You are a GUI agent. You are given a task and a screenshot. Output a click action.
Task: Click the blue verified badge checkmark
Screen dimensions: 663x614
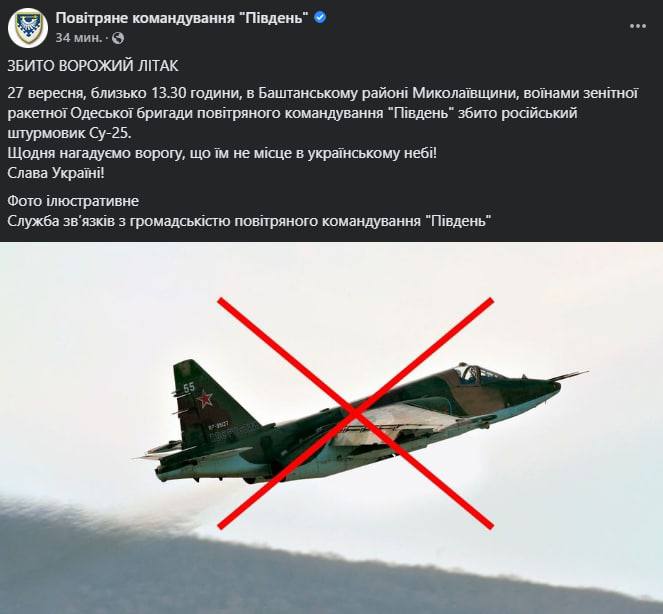[320, 18]
